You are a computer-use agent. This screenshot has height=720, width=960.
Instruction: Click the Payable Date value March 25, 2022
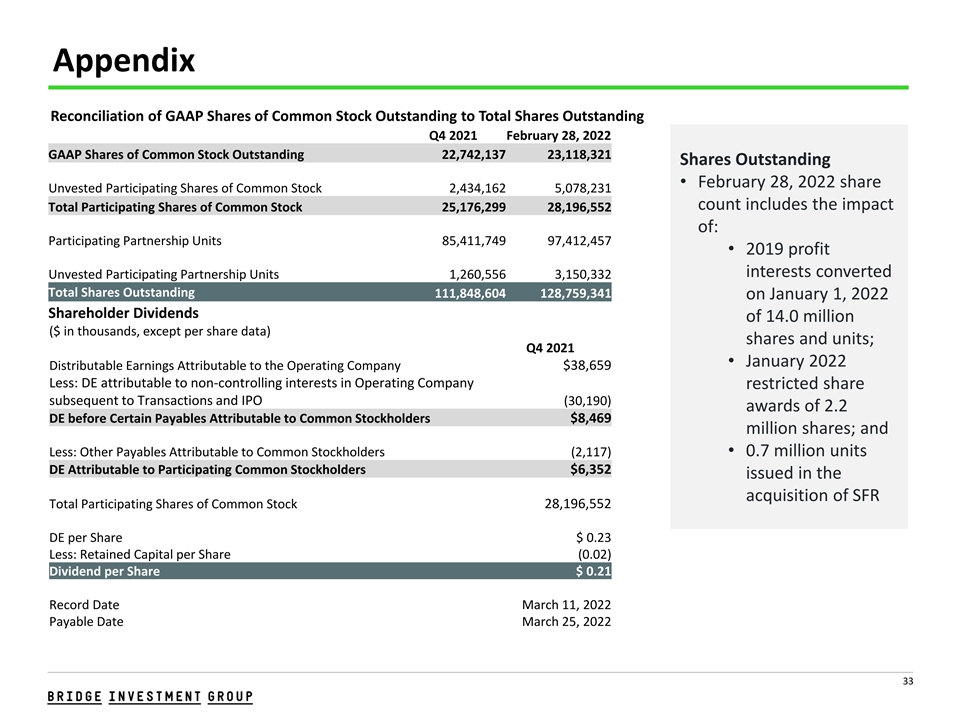click(566, 622)
